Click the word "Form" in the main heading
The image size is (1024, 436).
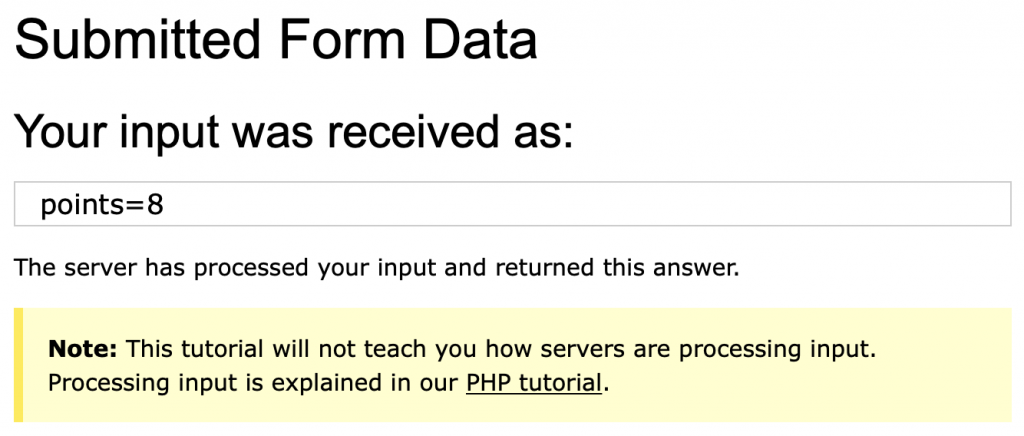coord(335,39)
